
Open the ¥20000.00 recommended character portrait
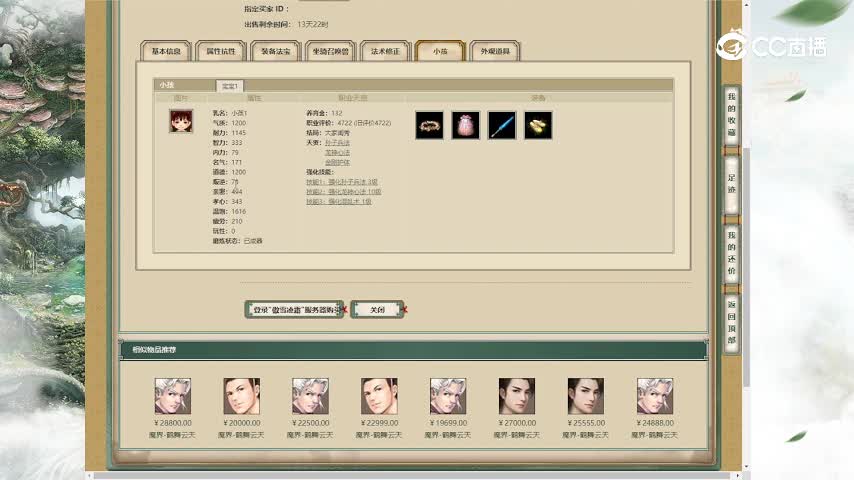pos(242,396)
